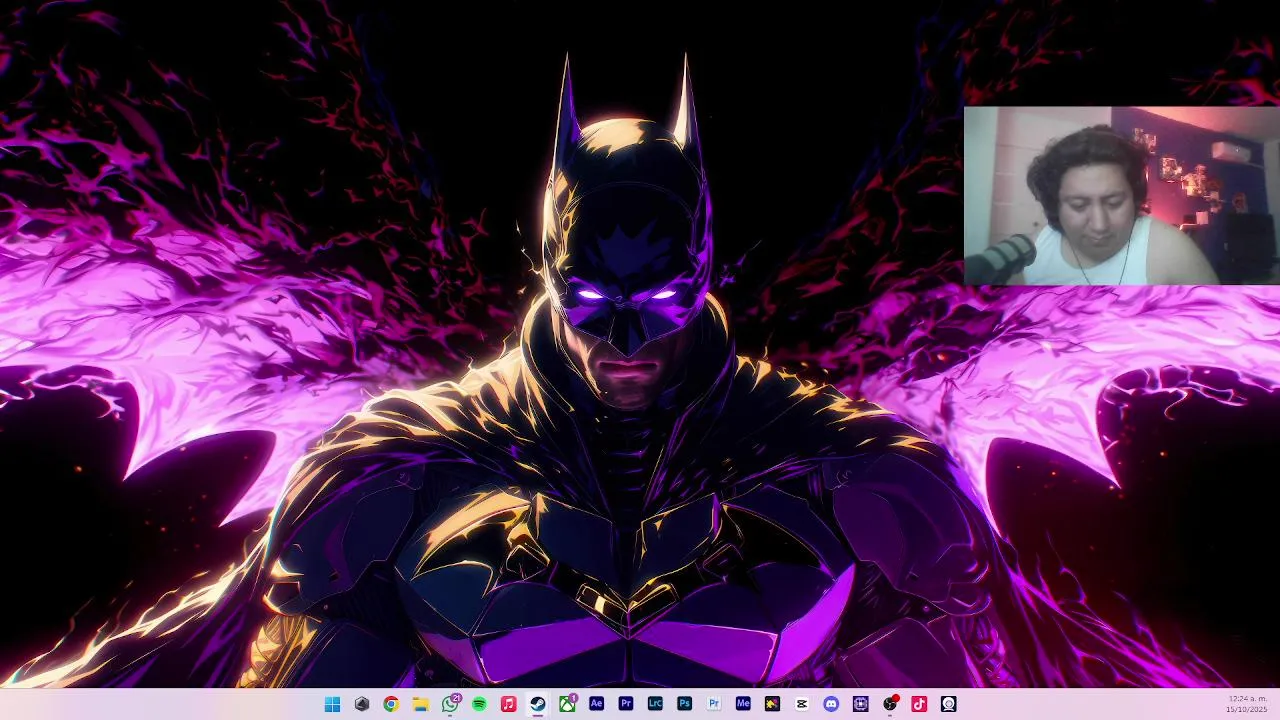Open the red Apple Music icon
1280x720 pixels.
(508, 704)
